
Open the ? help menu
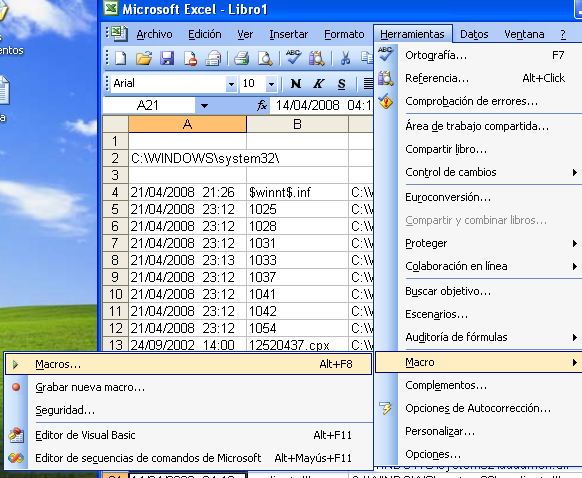click(x=563, y=34)
